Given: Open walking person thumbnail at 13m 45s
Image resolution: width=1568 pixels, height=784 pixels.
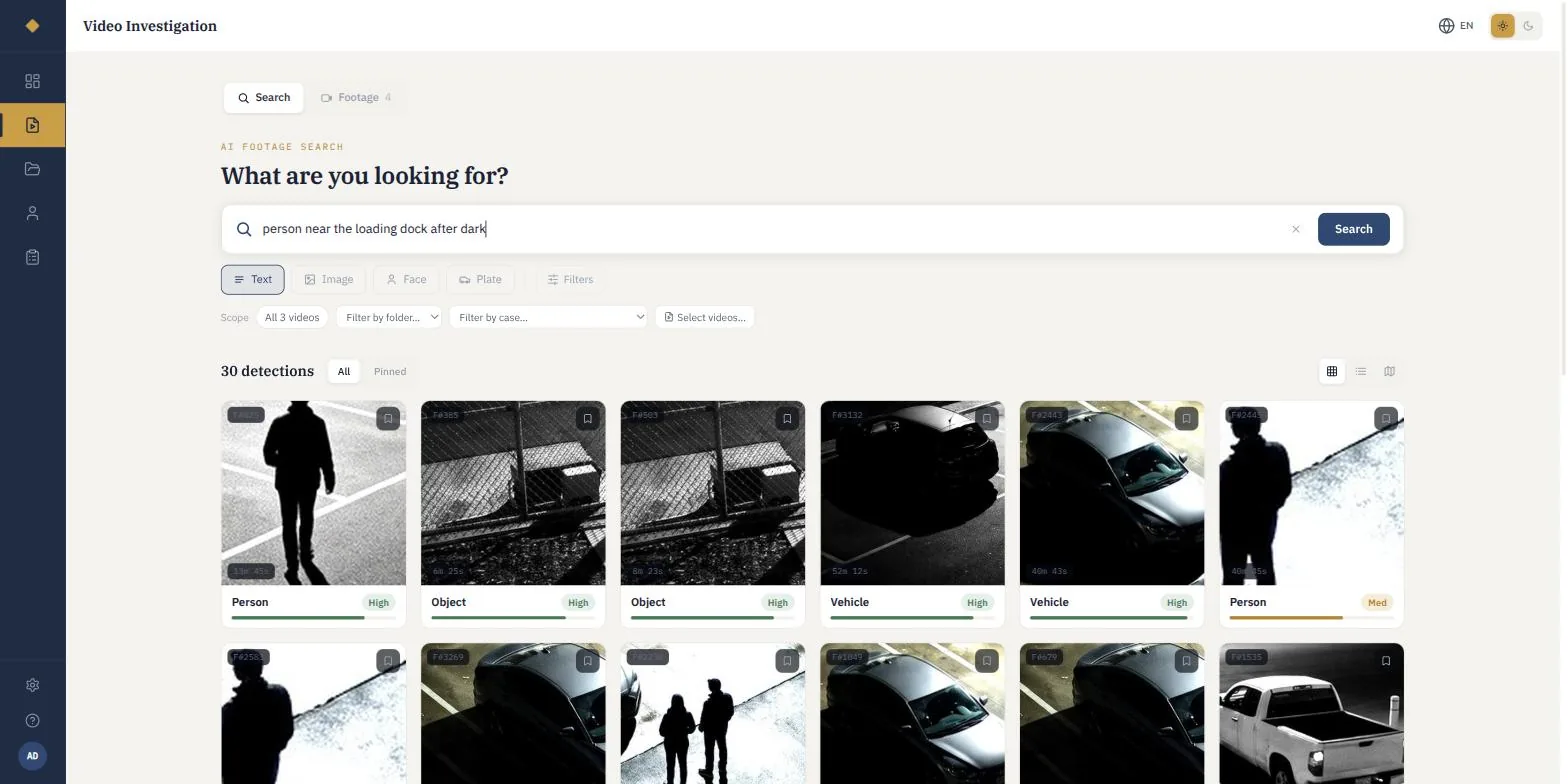Looking at the screenshot, I should tap(313, 493).
